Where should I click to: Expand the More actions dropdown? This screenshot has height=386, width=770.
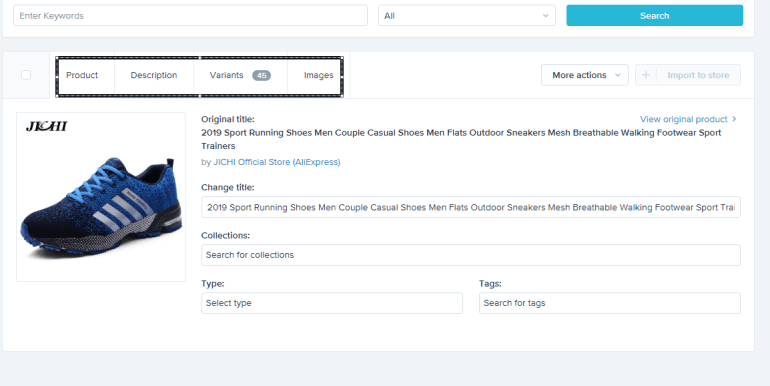[584, 75]
